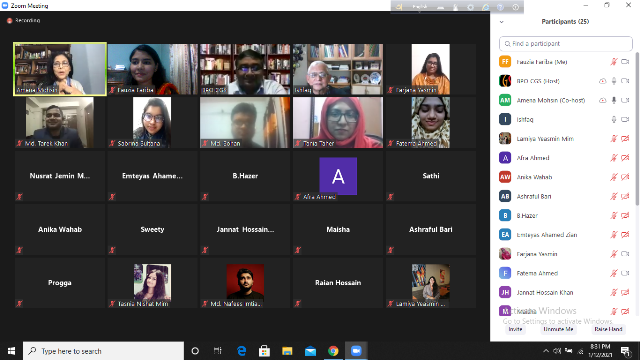Open the settings gear in the language bar
Image resolution: width=640 pixels, height=360 pixels.
(470, 7)
